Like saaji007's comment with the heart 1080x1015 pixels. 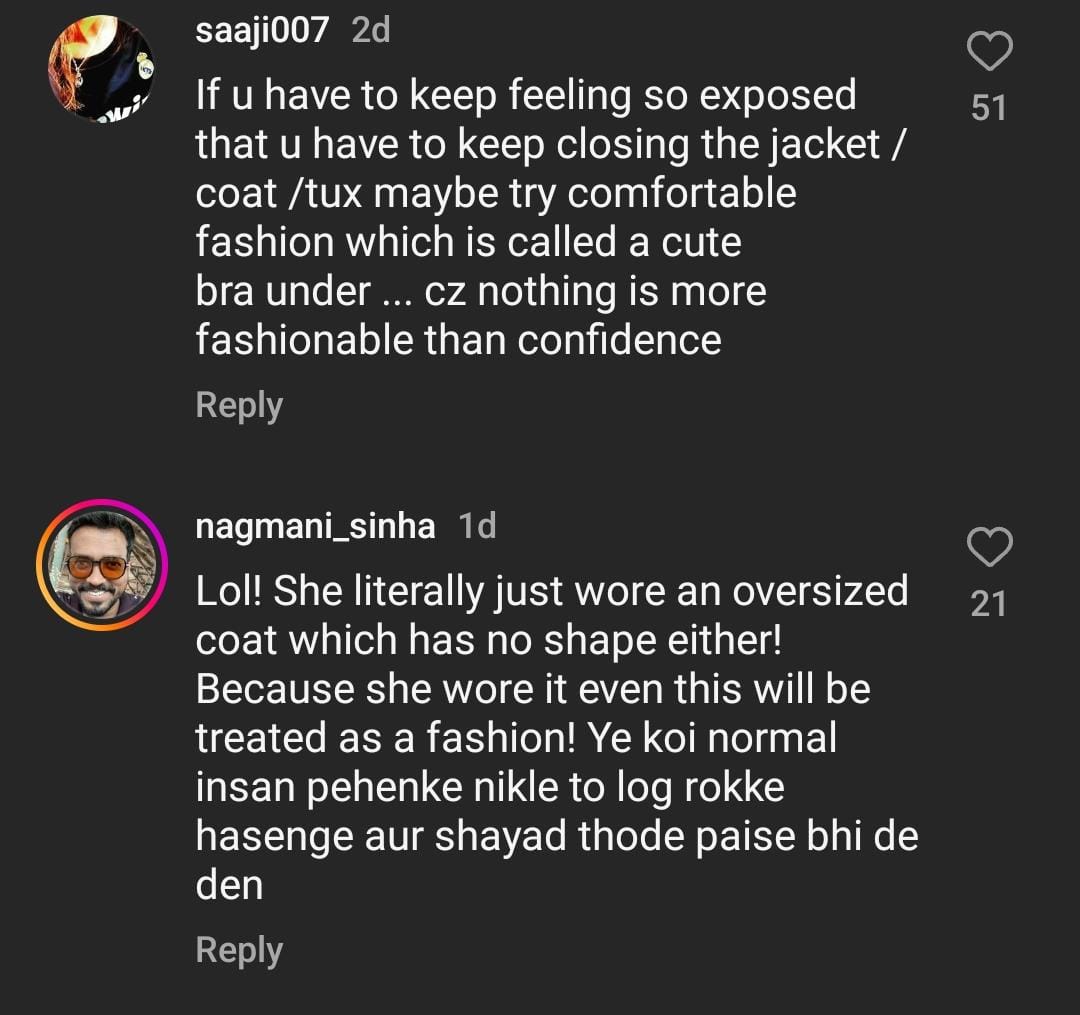(990, 52)
